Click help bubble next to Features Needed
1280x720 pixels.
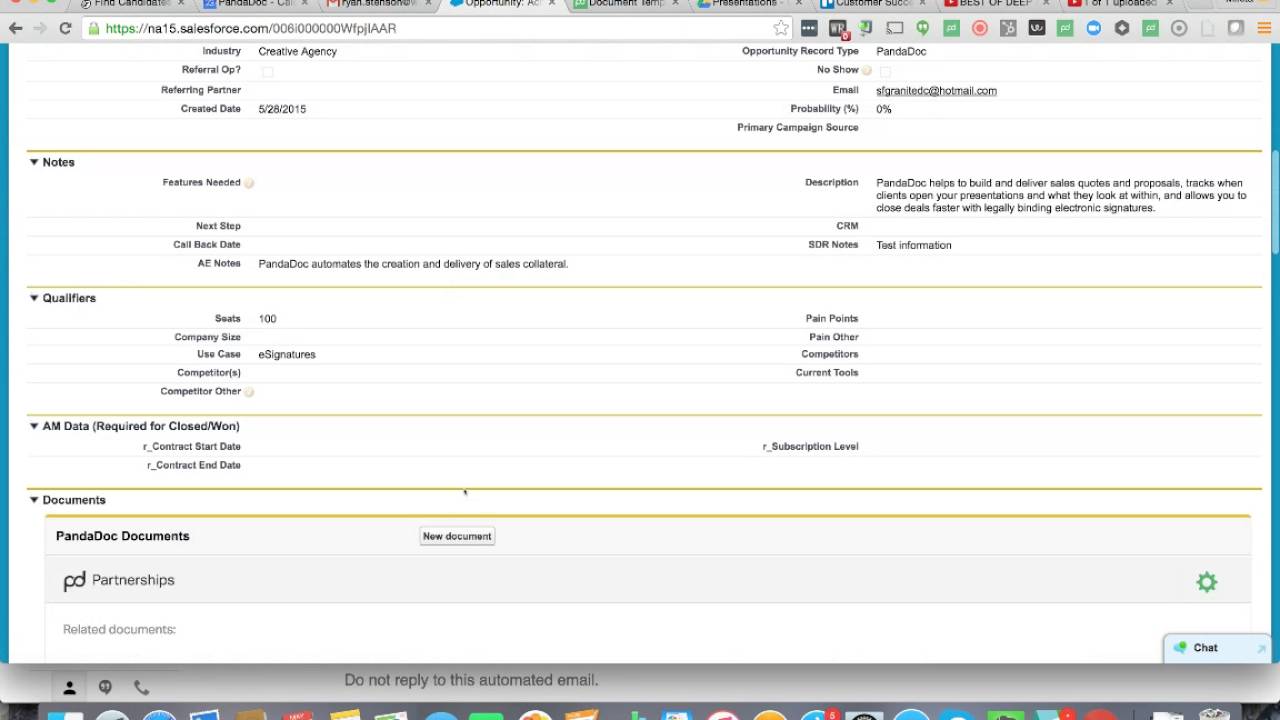(x=249, y=183)
